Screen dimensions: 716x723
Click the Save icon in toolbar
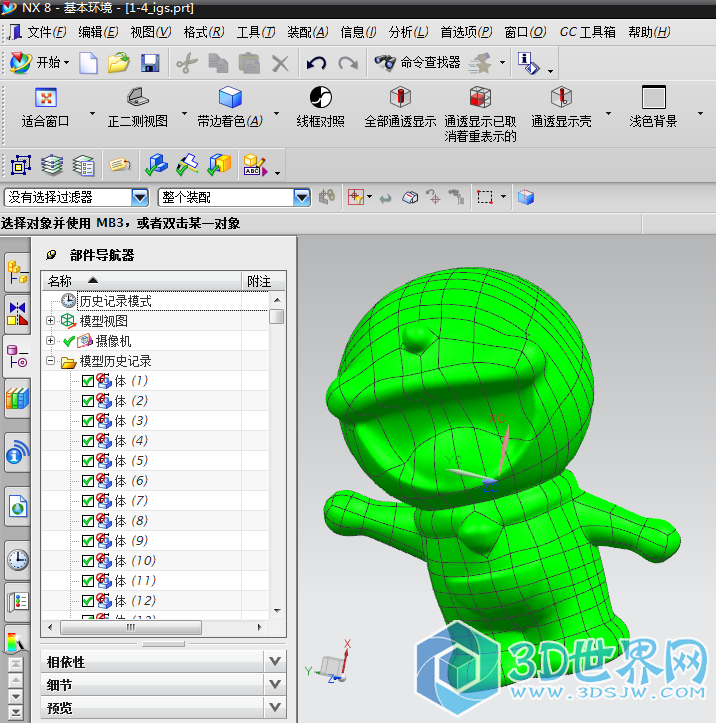150,63
